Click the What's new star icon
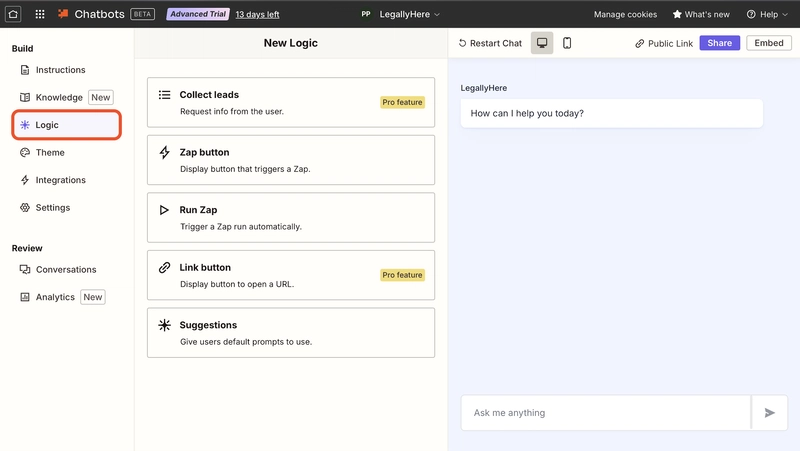 [x=677, y=14]
